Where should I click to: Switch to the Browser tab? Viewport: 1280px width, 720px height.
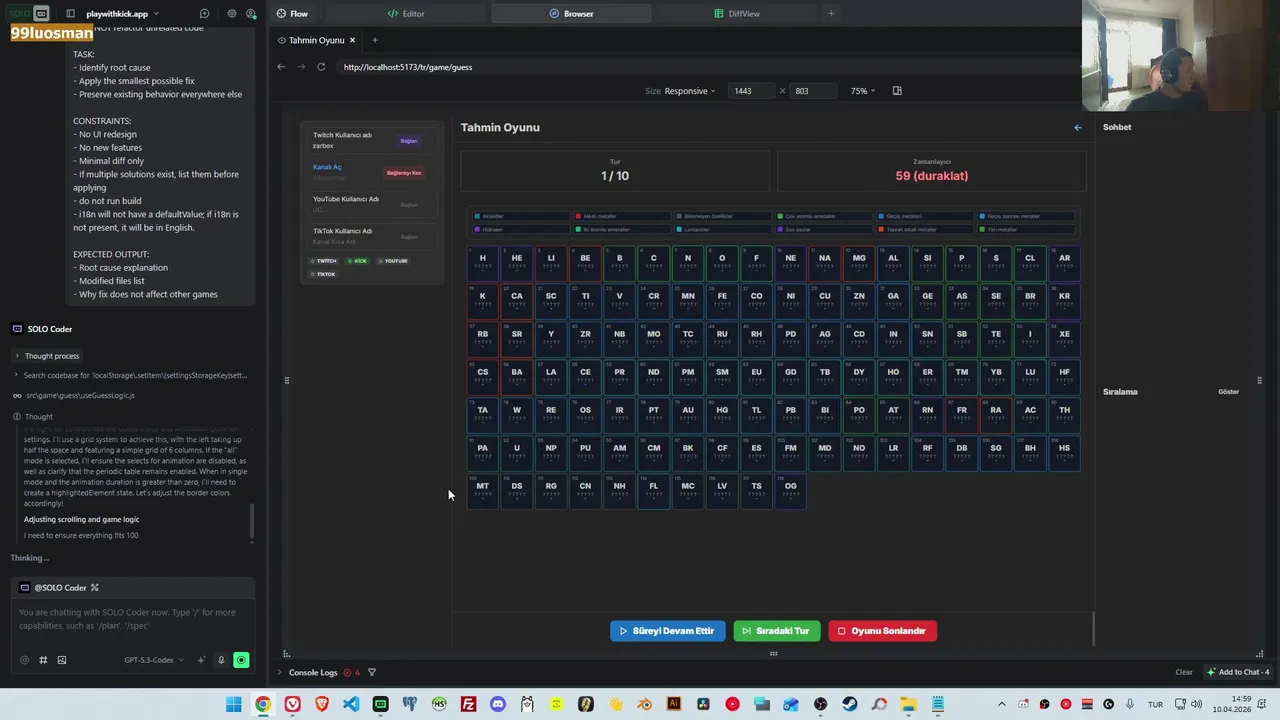pos(571,14)
